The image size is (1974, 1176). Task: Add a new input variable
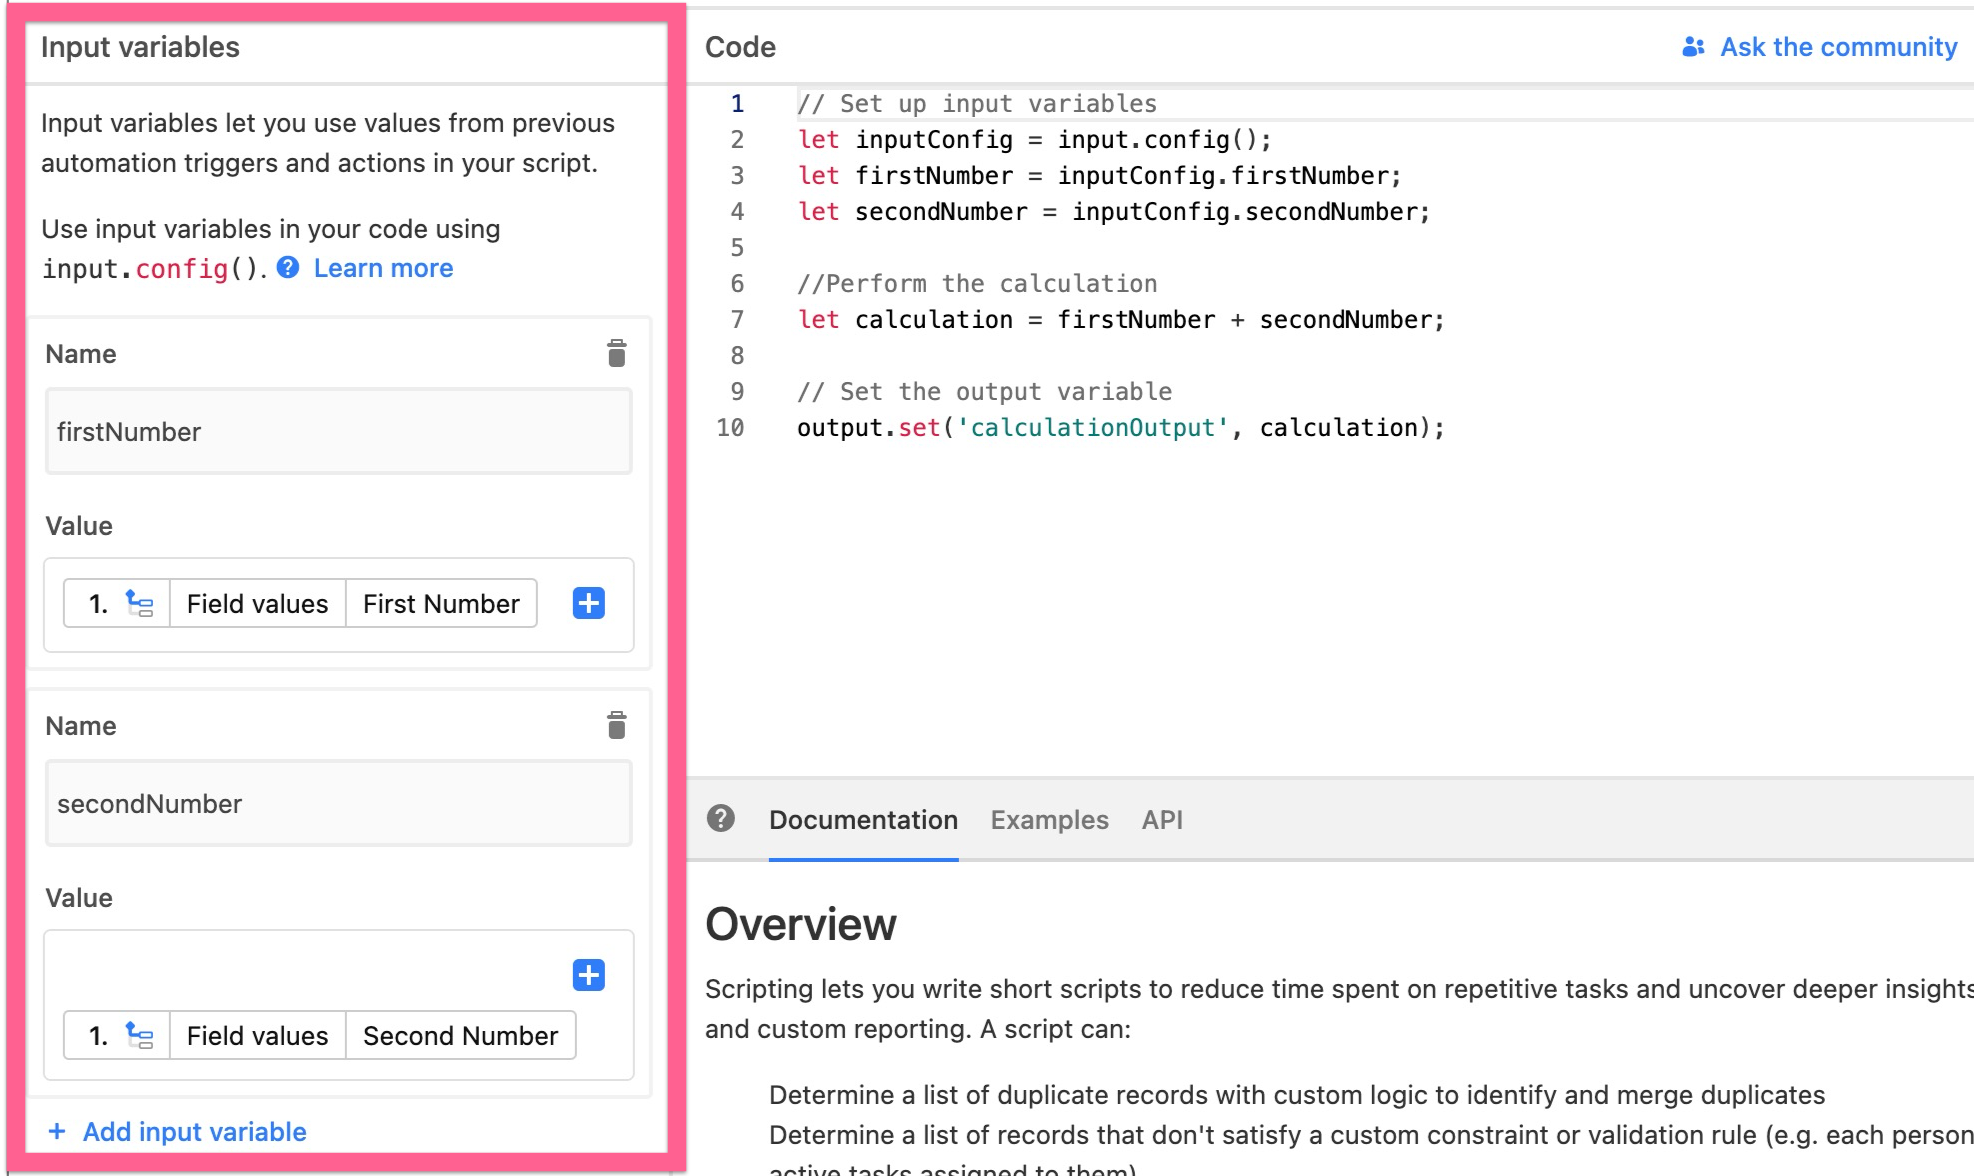[x=178, y=1132]
